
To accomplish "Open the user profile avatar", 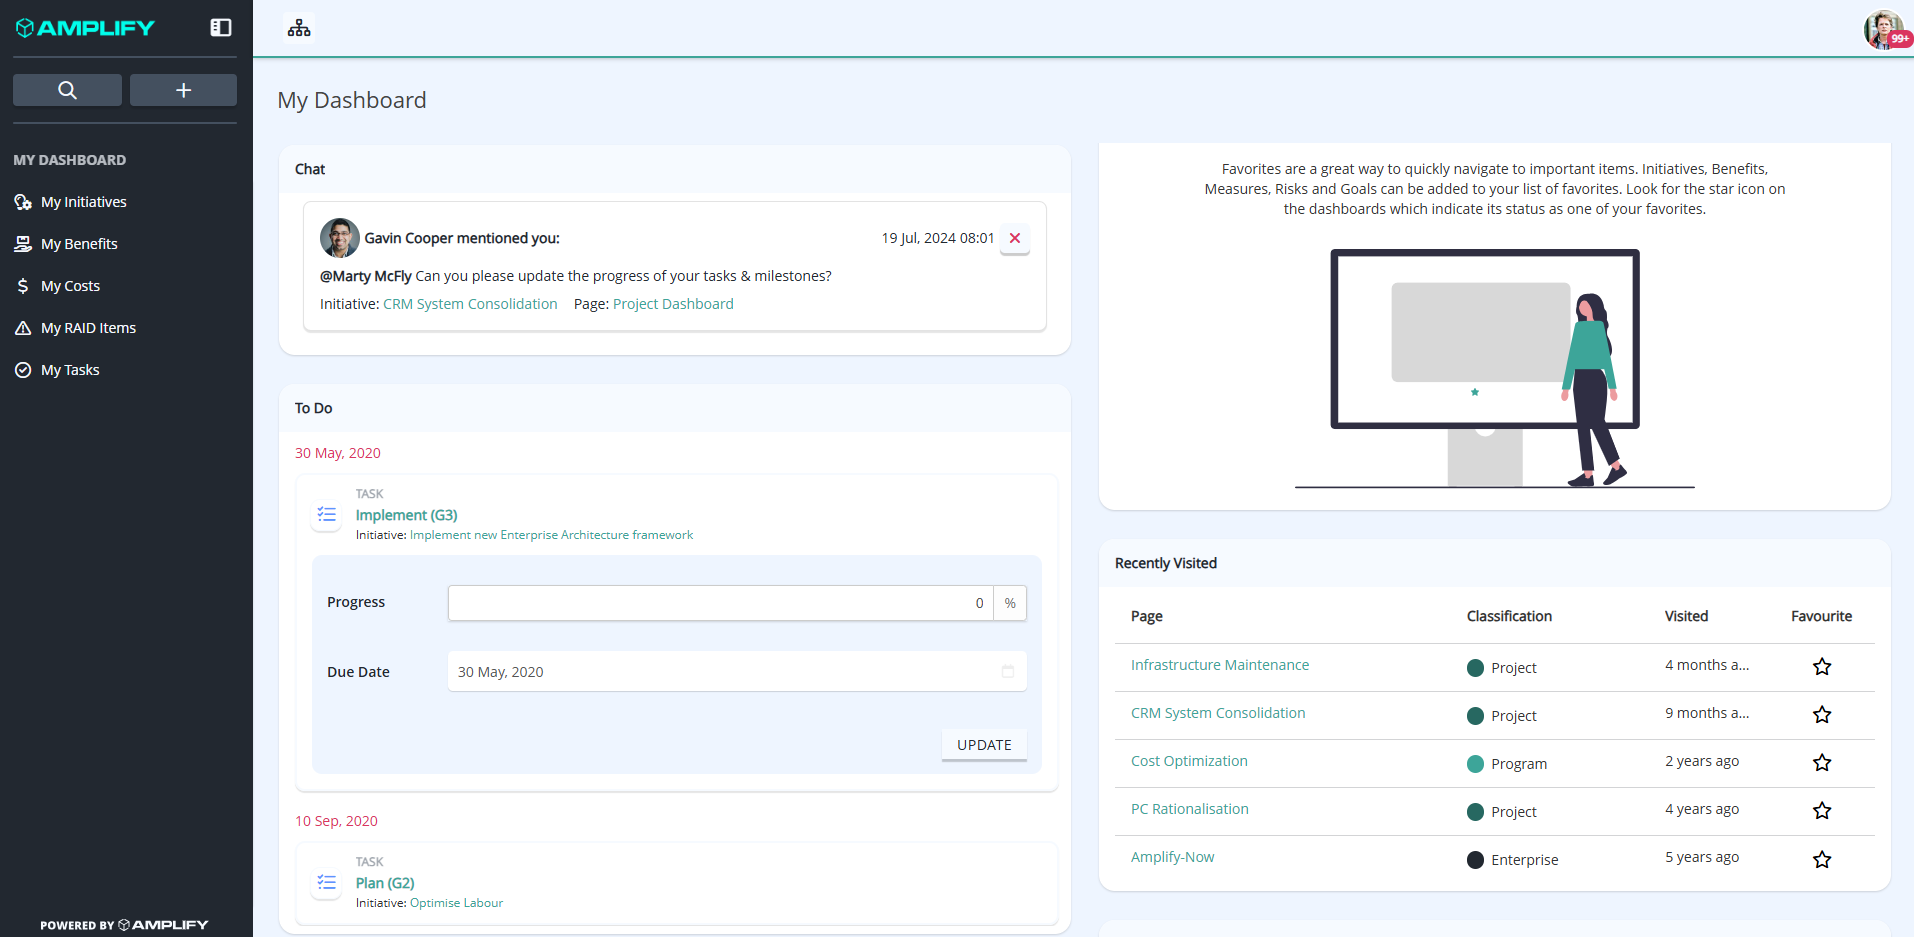I will (1883, 29).
